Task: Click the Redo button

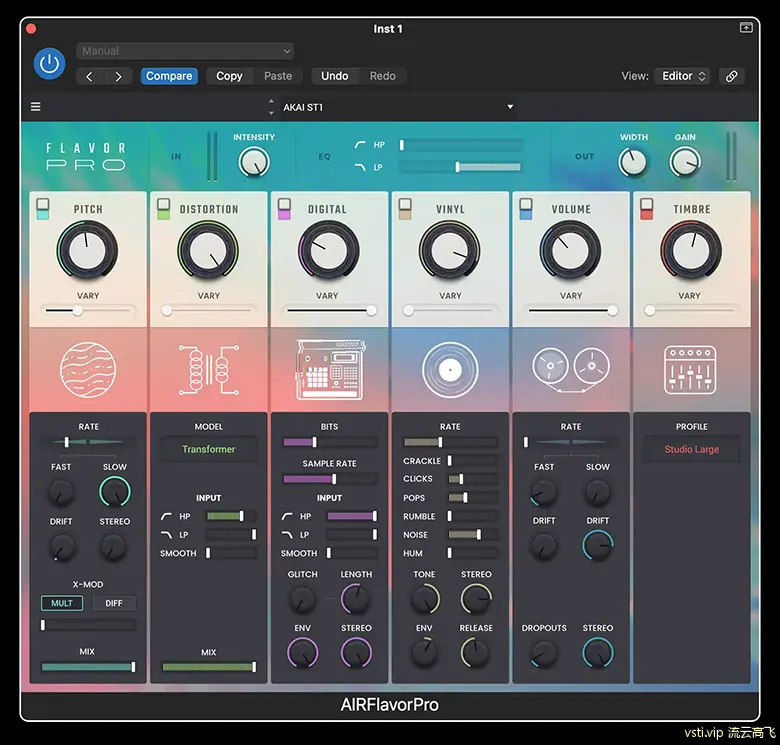Action: (383, 76)
